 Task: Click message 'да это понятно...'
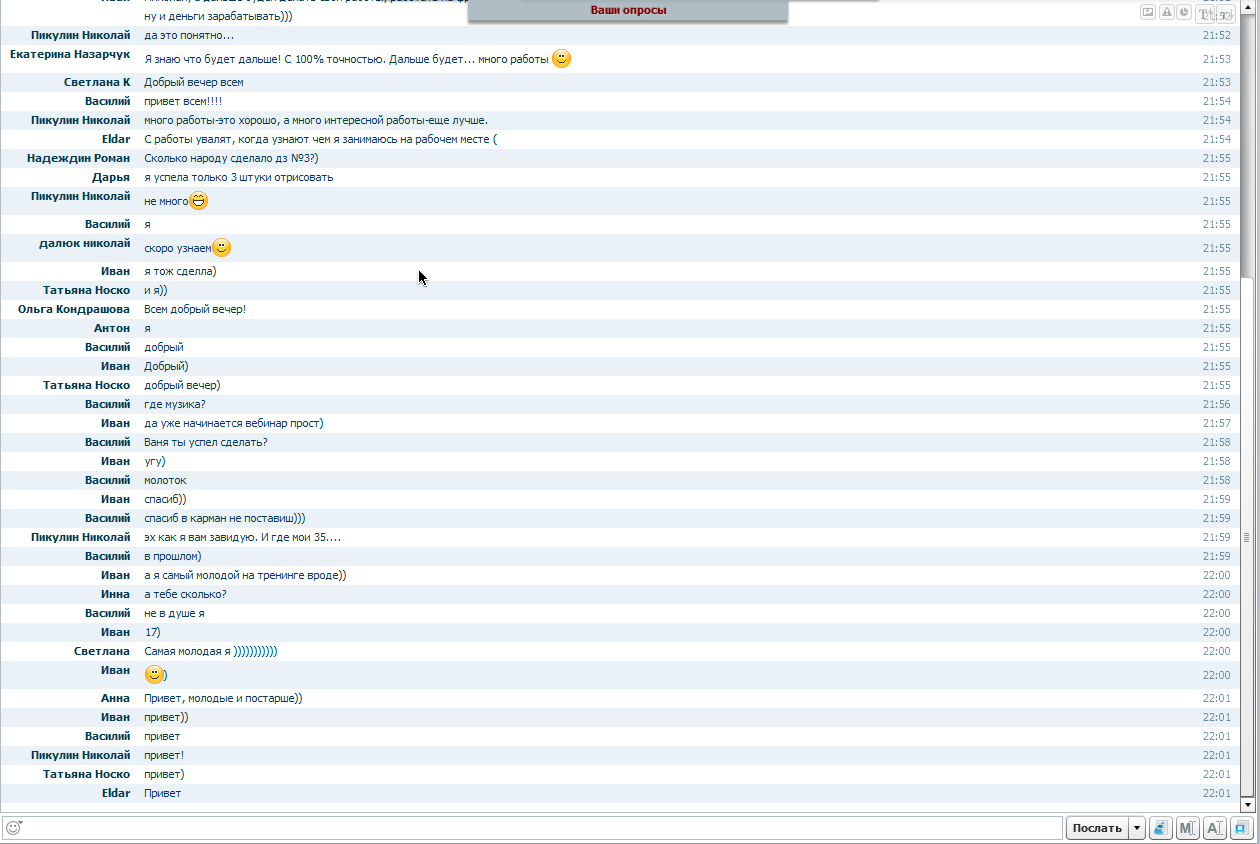189,35
